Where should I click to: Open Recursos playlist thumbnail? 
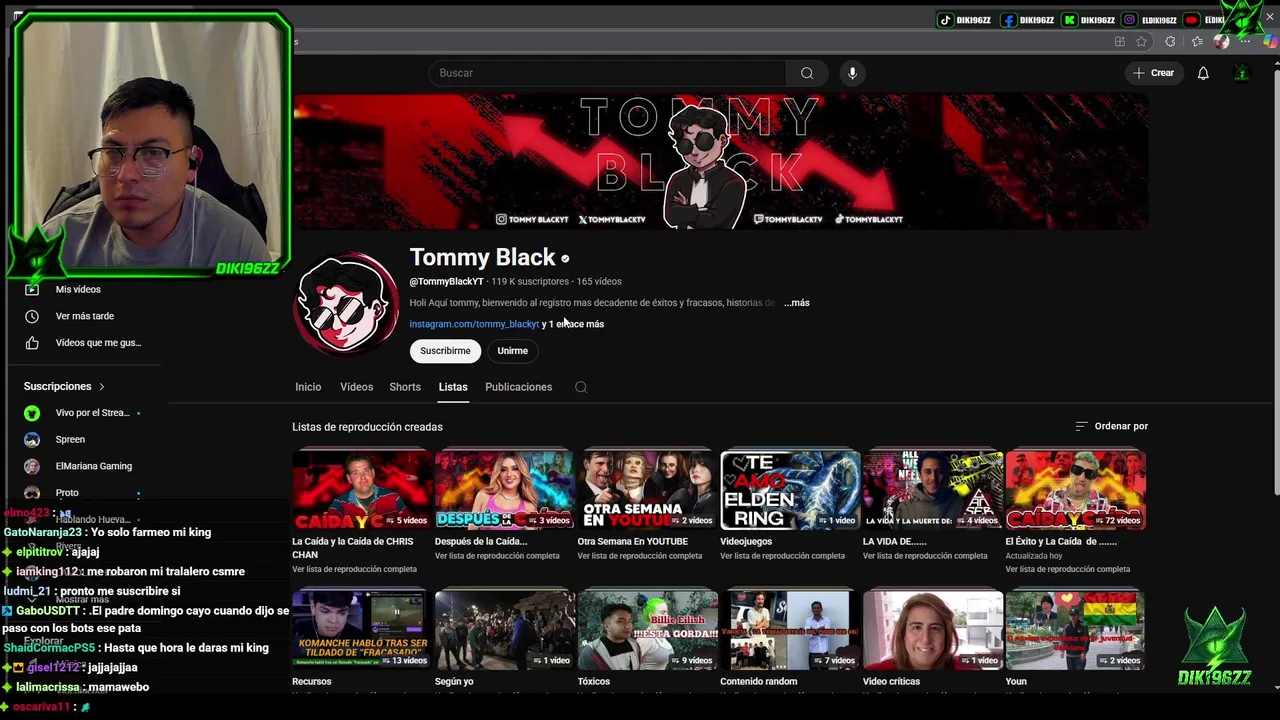point(362,630)
